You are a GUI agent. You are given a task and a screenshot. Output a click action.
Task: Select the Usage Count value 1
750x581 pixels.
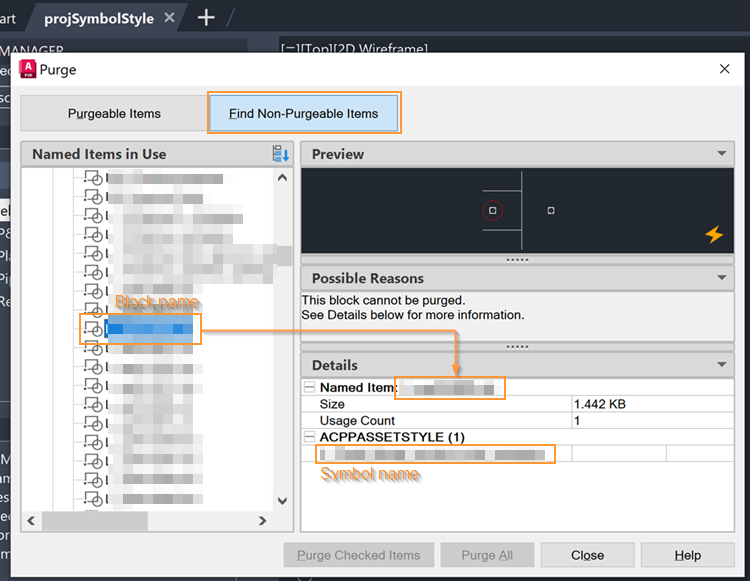(x=577, y=420)
